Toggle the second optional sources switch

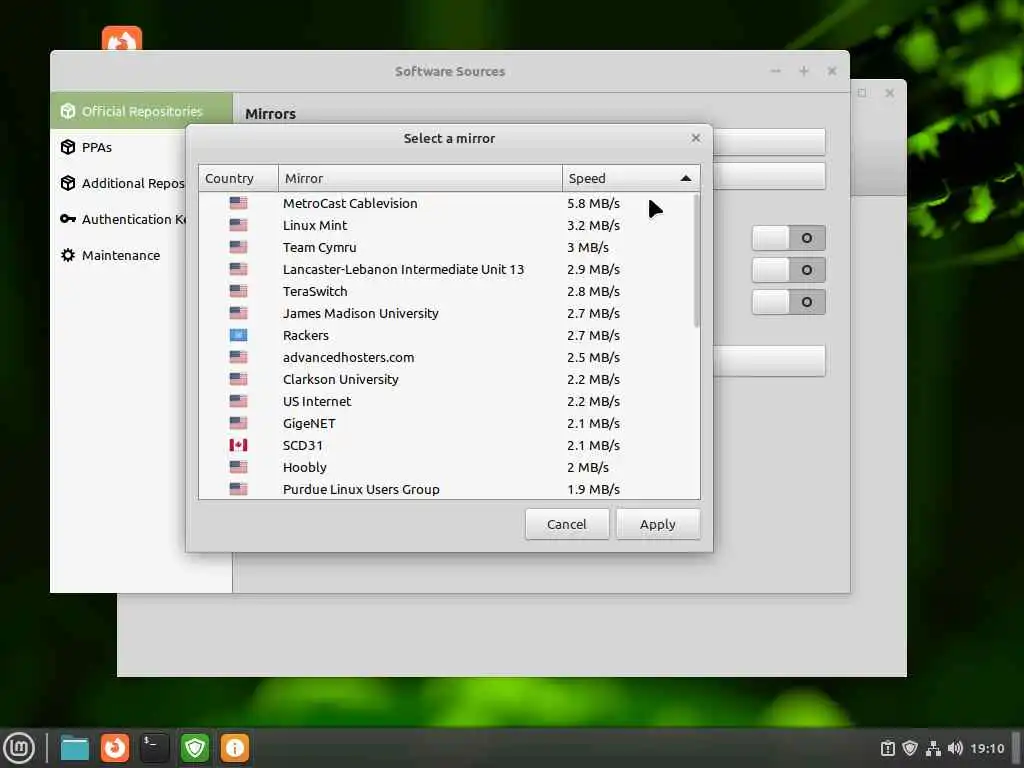(788, 270)
